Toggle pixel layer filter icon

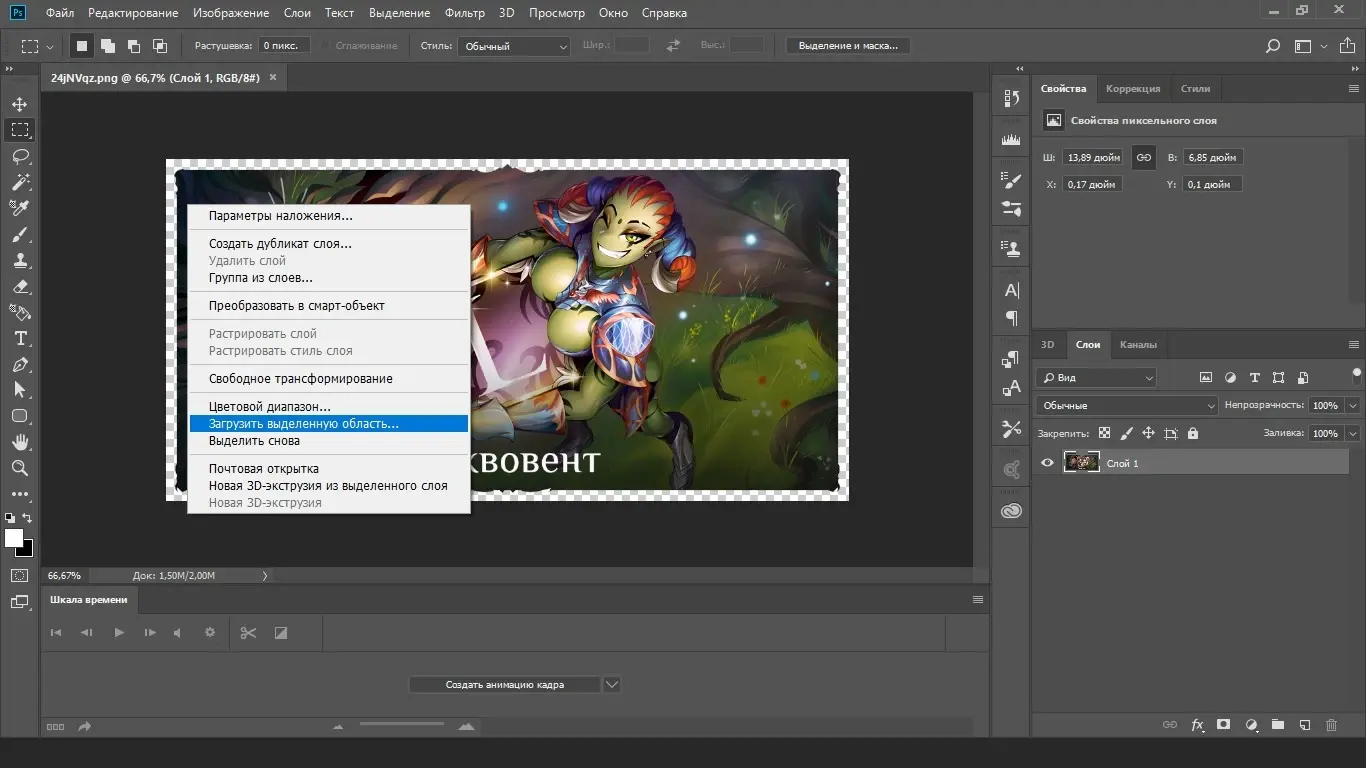click(x=1206, y=378)
